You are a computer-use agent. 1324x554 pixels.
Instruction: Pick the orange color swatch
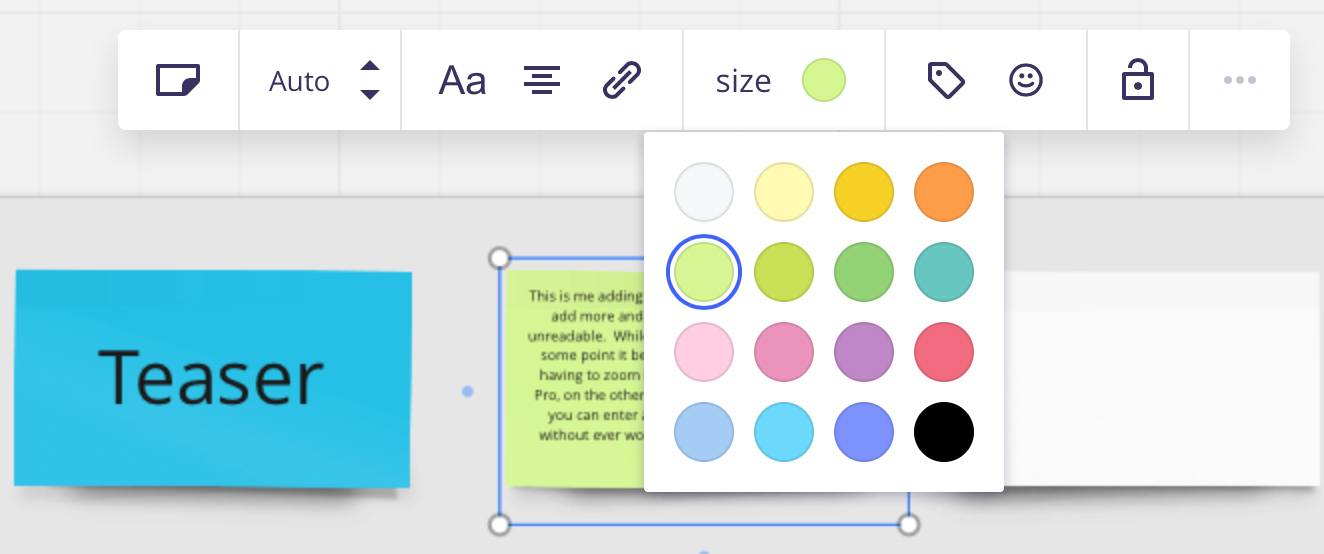(x=944, y=192)
